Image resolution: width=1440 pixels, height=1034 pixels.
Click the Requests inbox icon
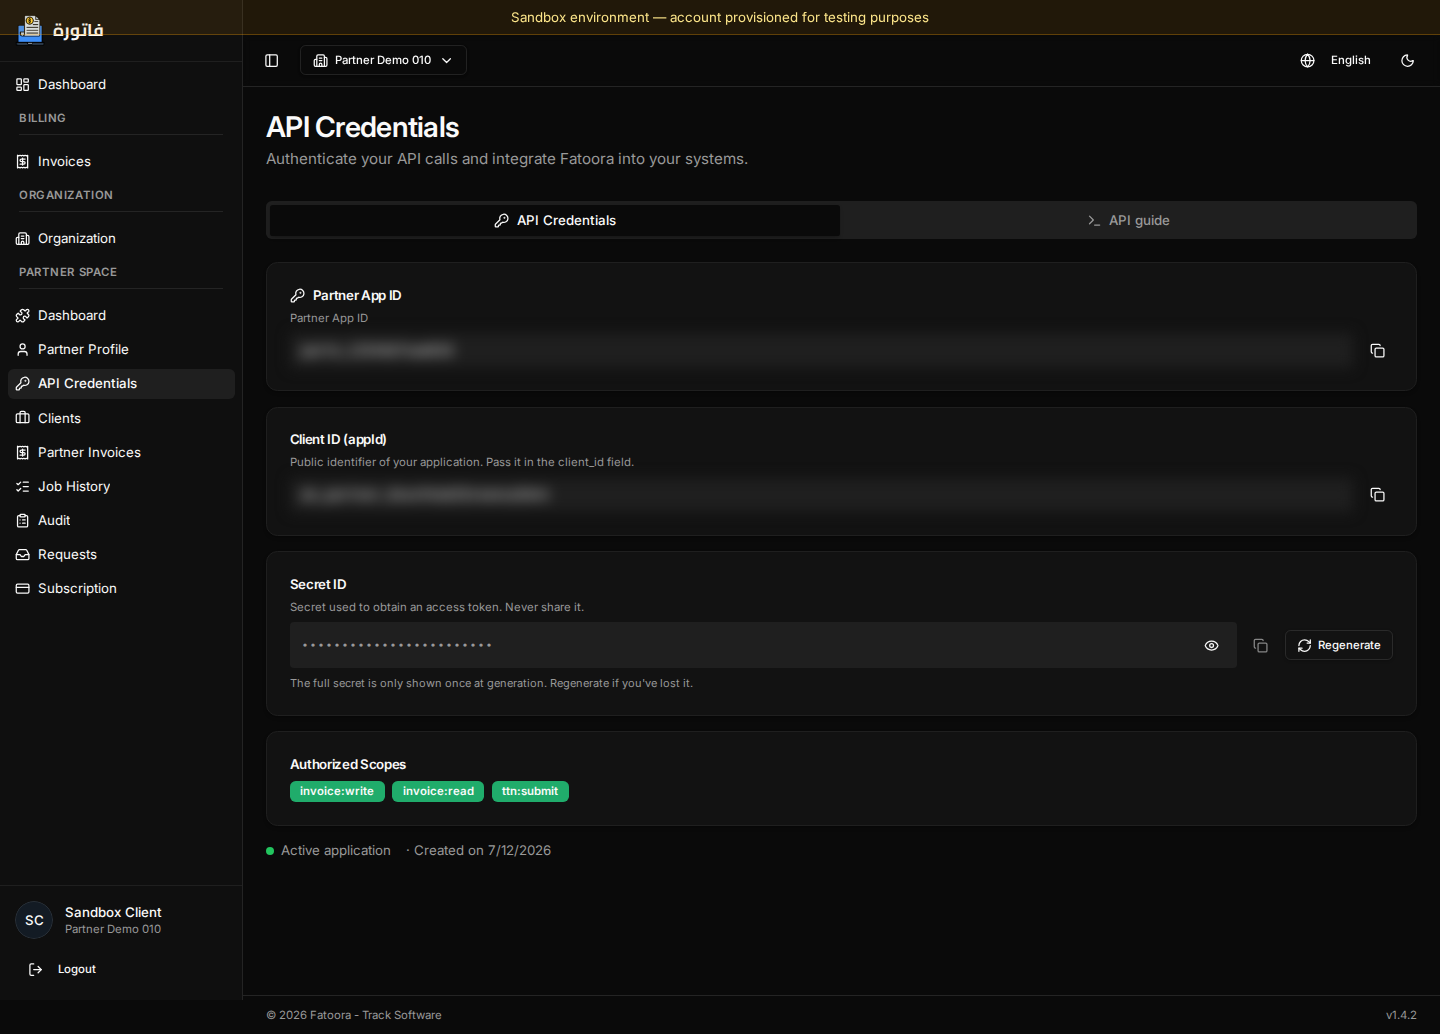(23, 554)
